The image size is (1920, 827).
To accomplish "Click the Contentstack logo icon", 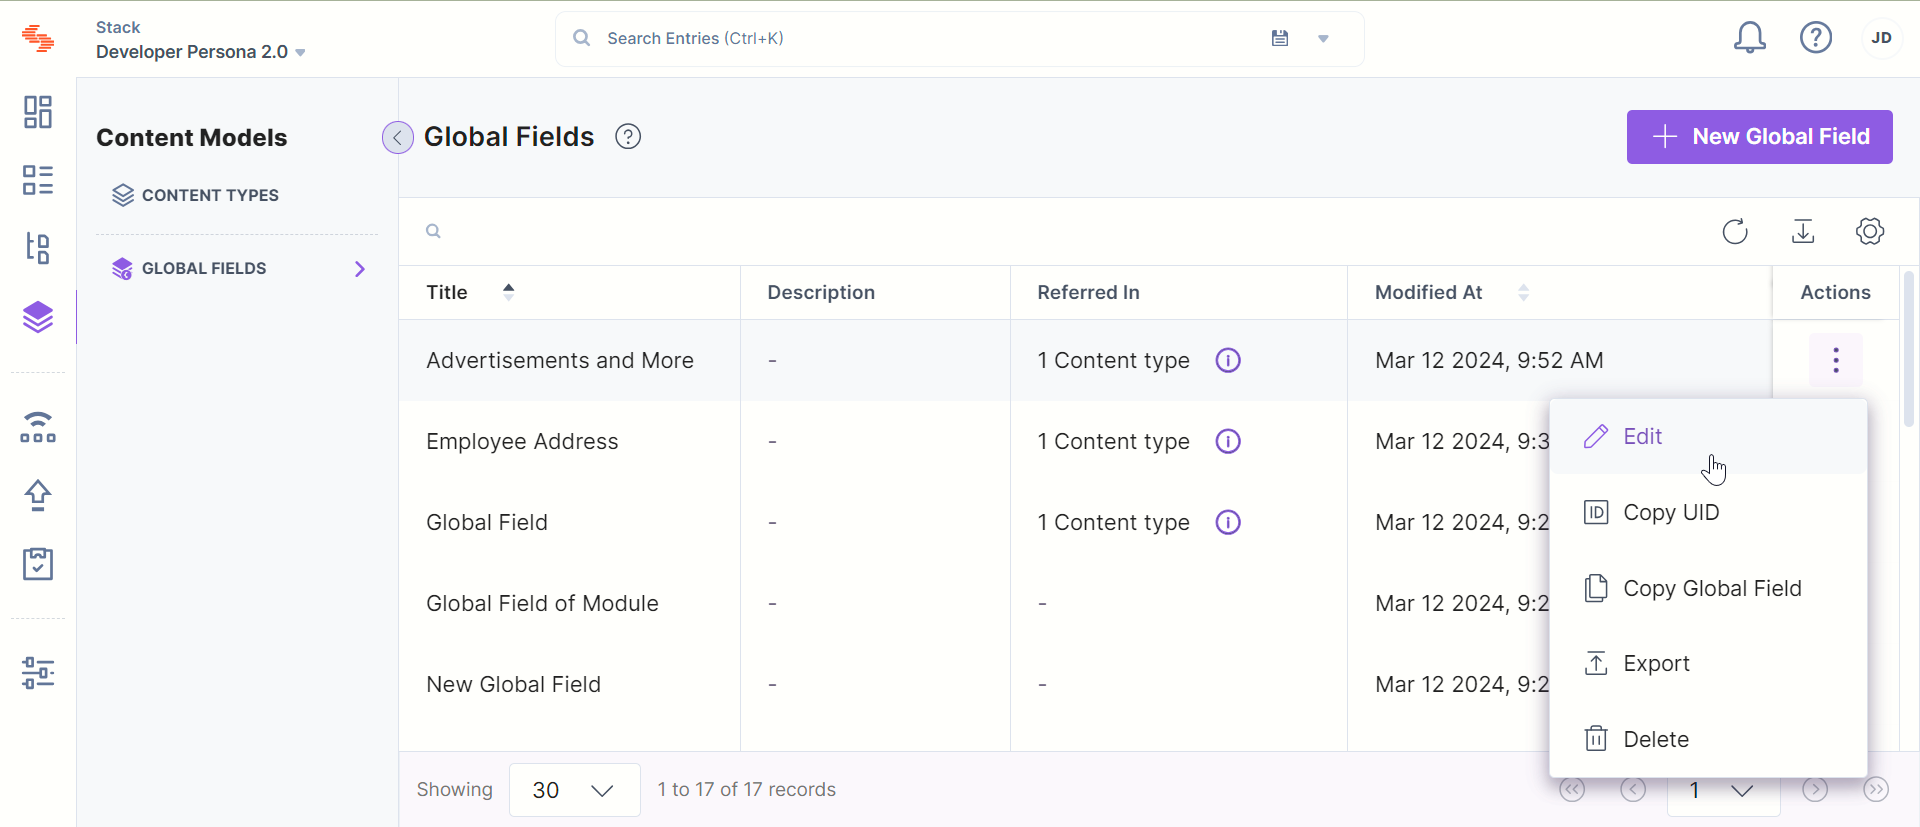I will pyautogui.click(x=38, y=38).
